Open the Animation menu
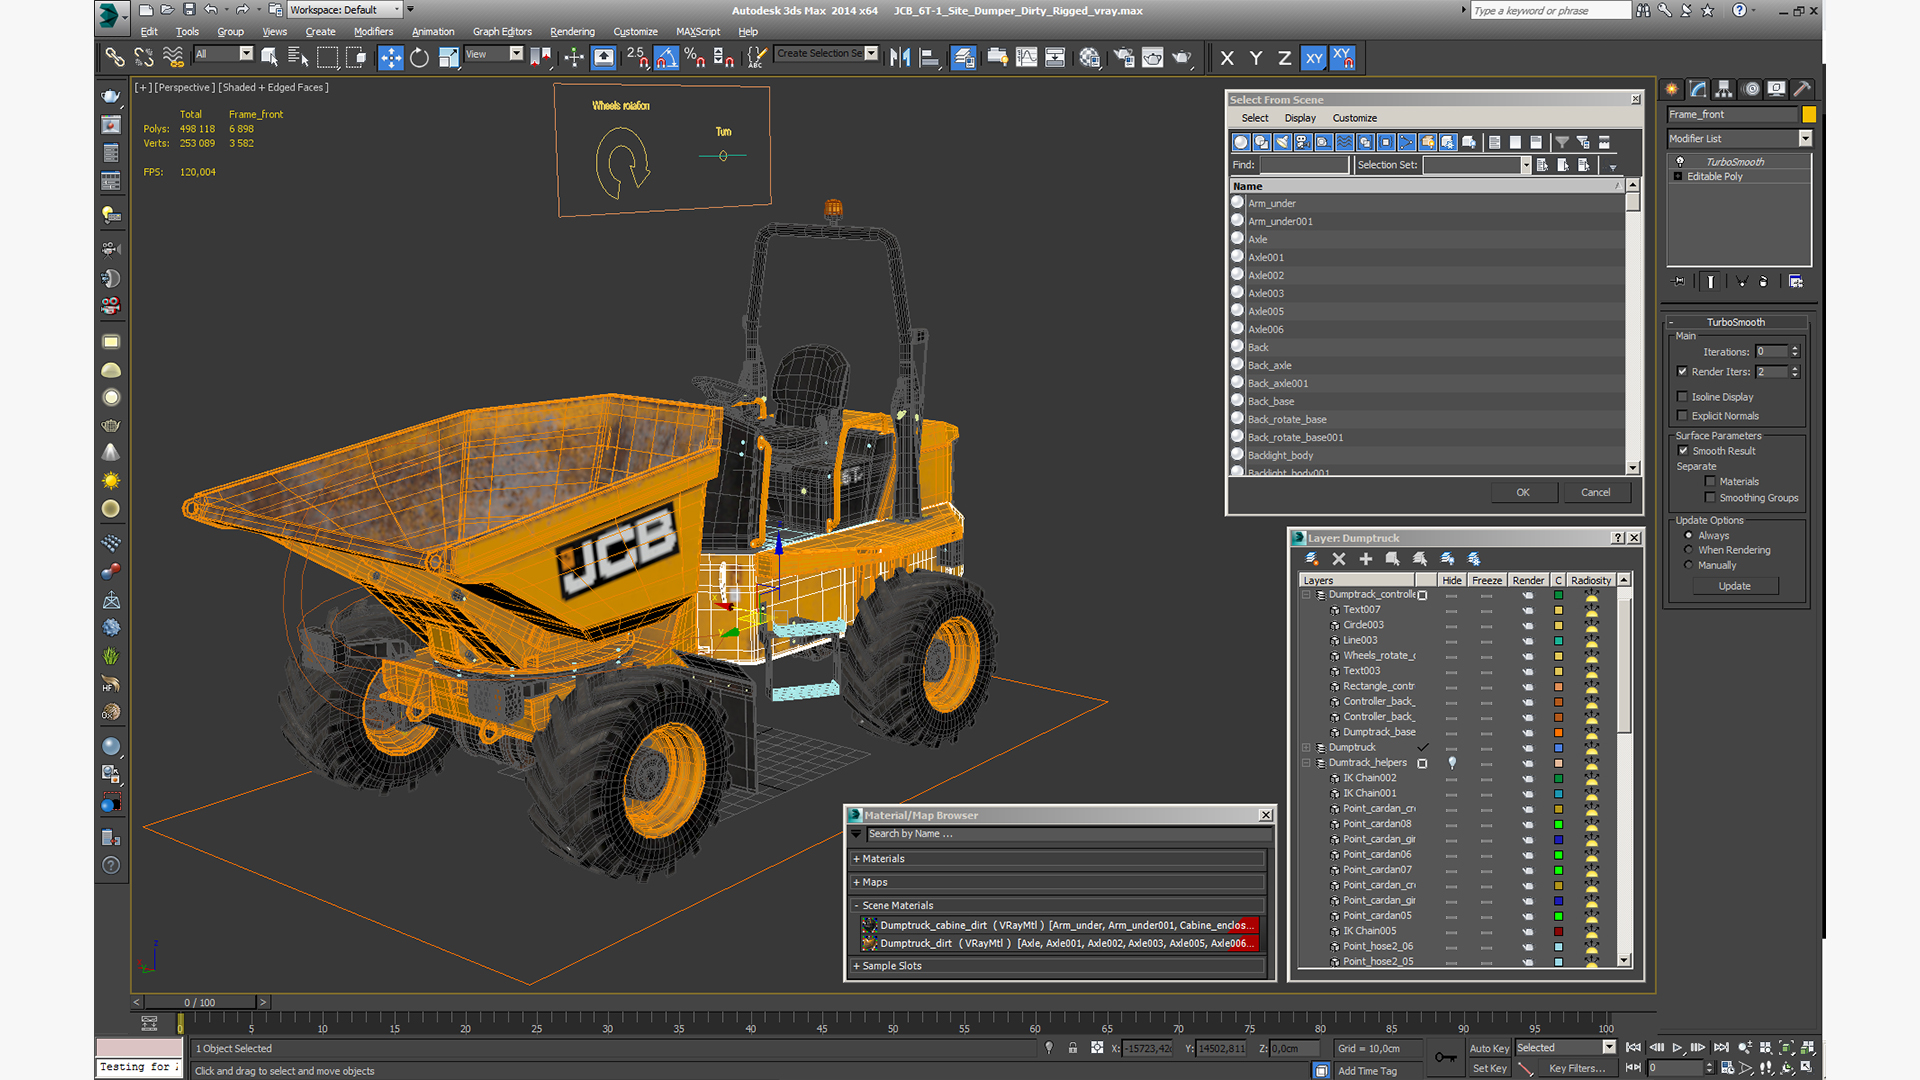The height and width of the screenshot is (1080, 1920). [432, 32]
